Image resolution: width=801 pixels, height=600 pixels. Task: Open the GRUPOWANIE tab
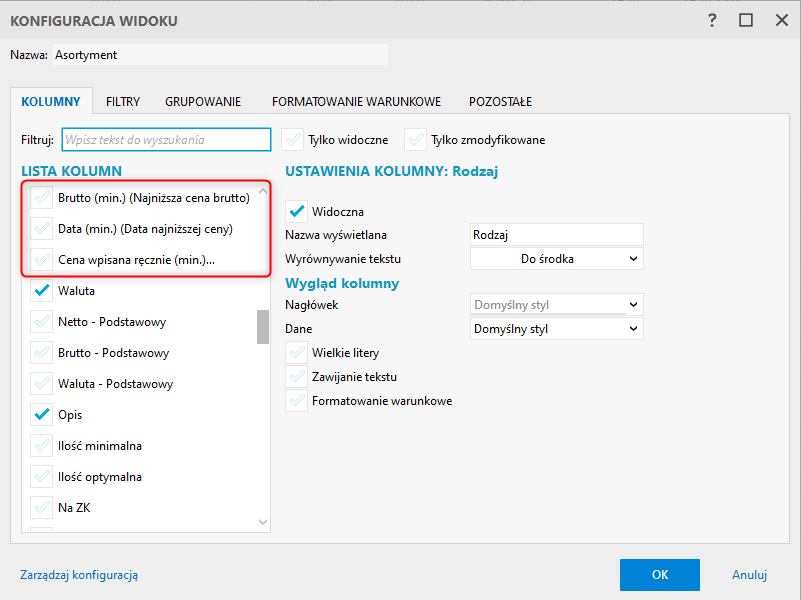(203, 102)
